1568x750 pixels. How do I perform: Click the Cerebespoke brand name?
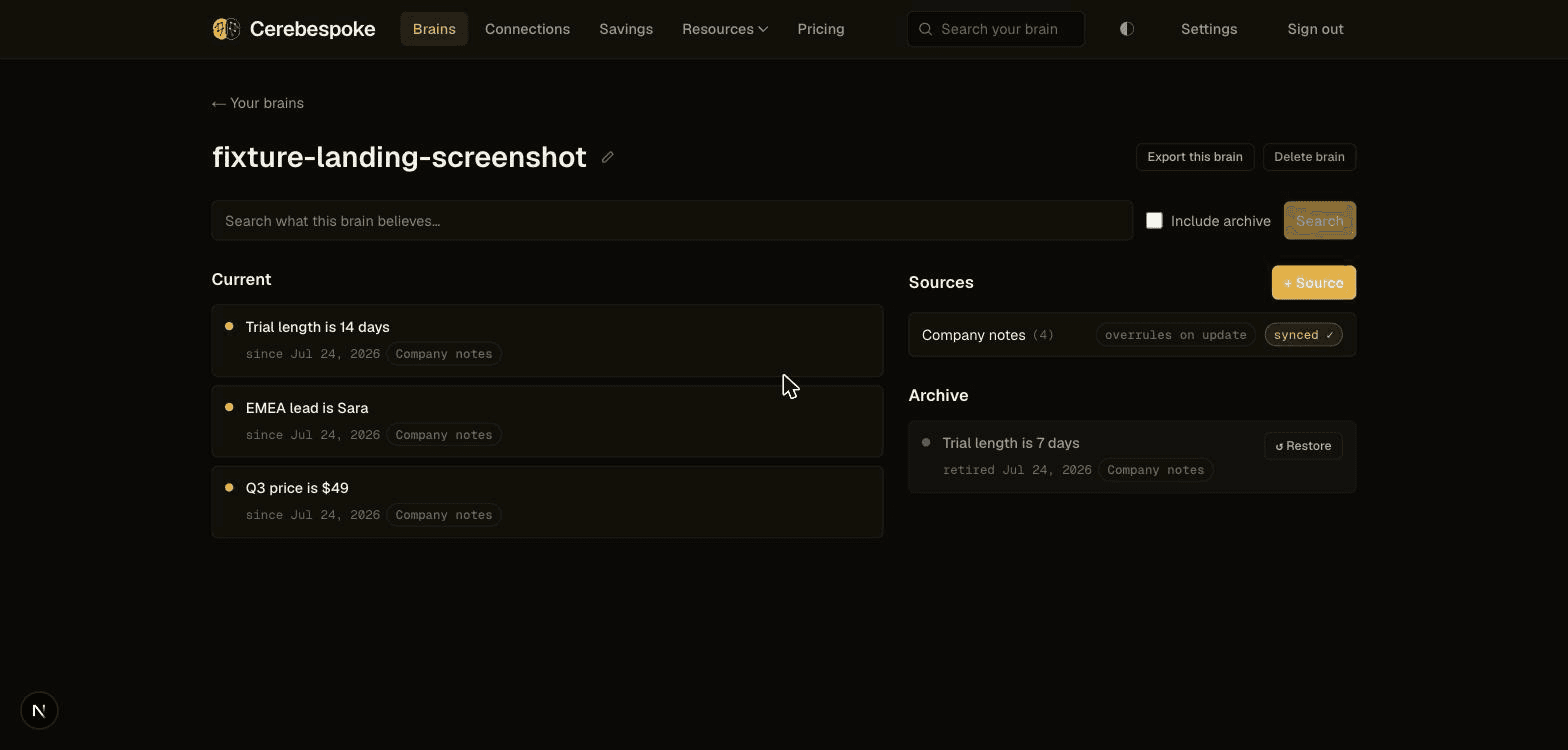(x=312, y=29)
